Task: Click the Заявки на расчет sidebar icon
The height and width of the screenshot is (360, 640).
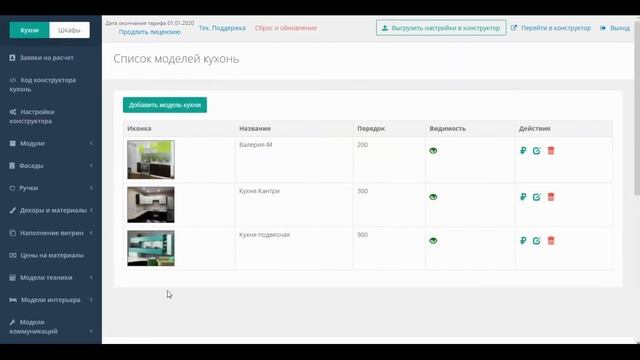Action: (x=12, y=58)
